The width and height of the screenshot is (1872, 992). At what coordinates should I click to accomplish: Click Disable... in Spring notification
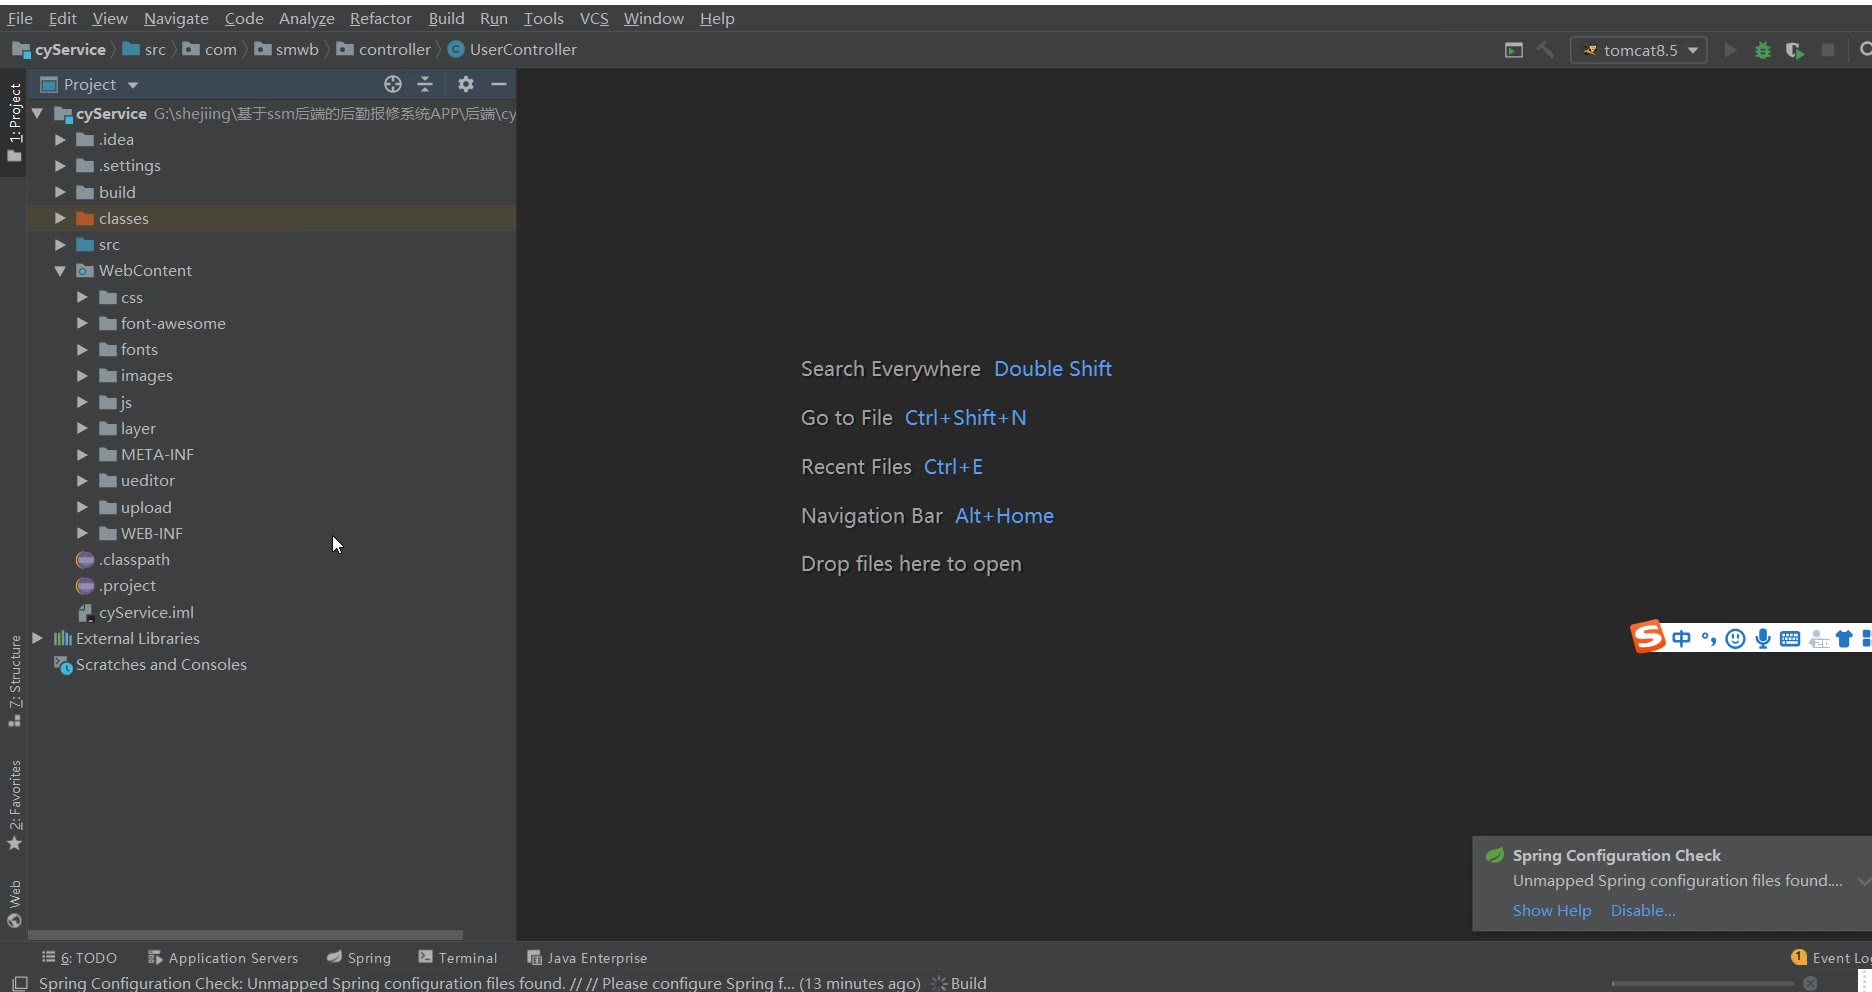point(1642,910)
